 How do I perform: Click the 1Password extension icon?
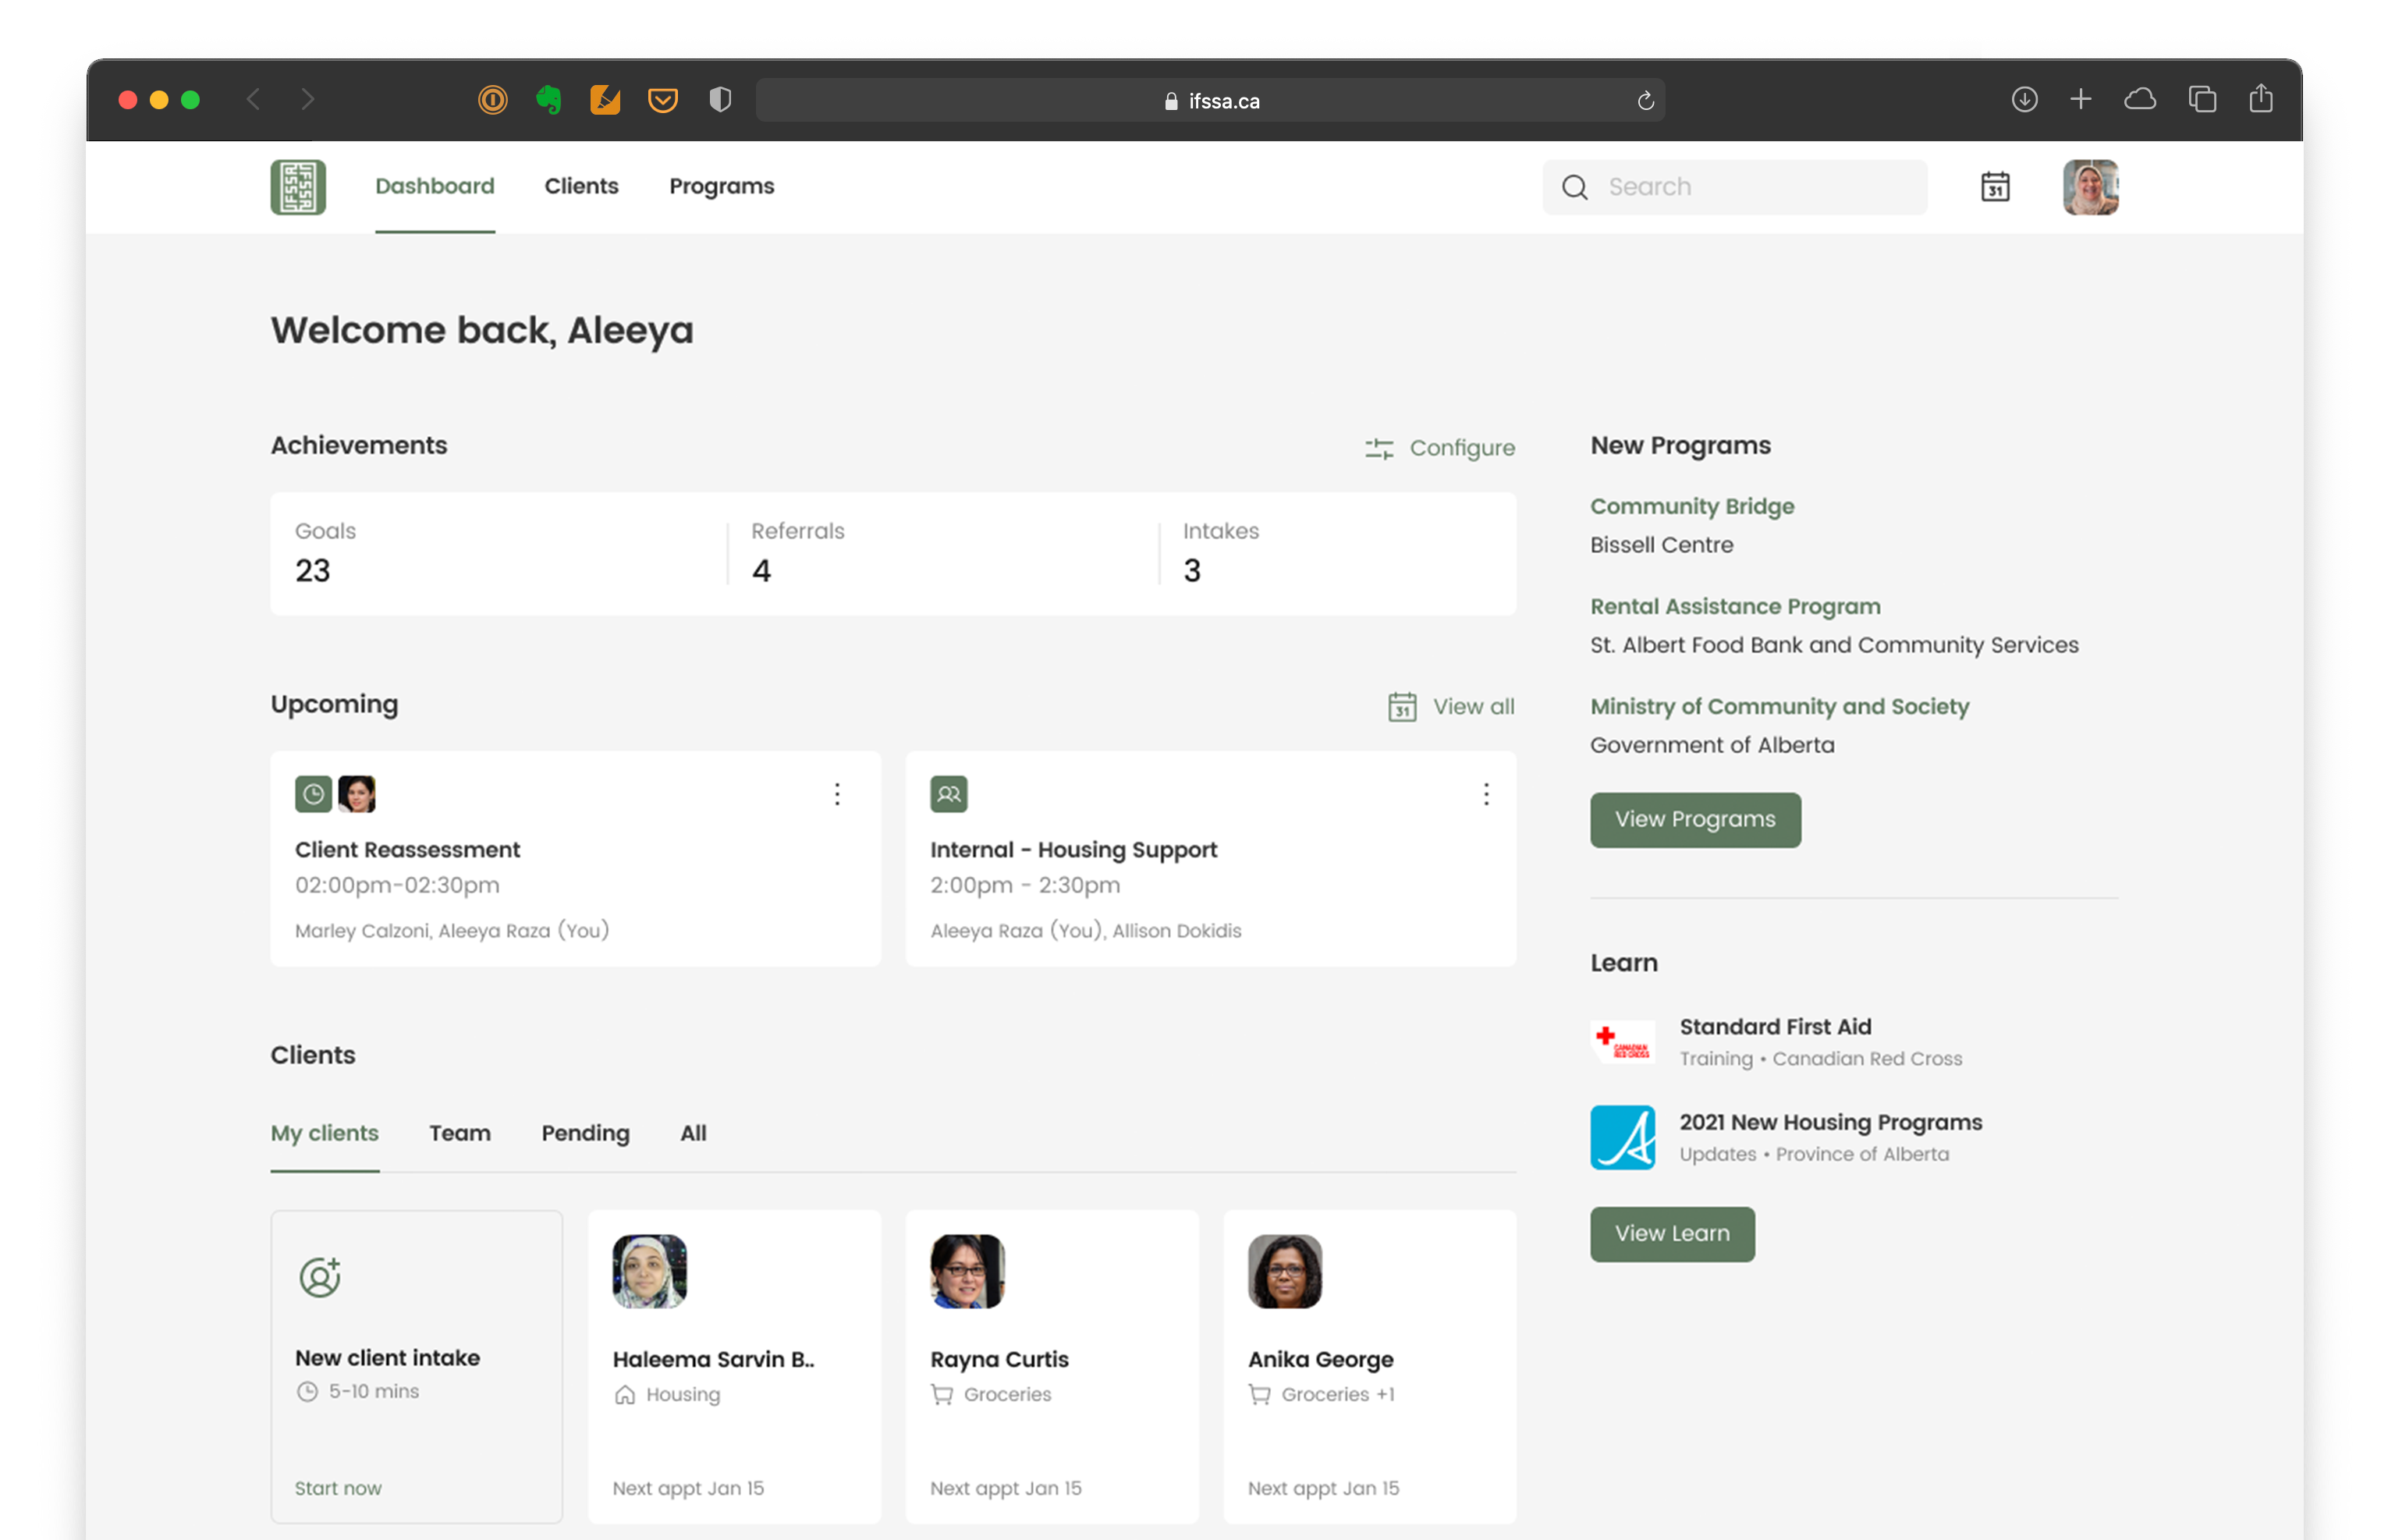coord(493,100)
